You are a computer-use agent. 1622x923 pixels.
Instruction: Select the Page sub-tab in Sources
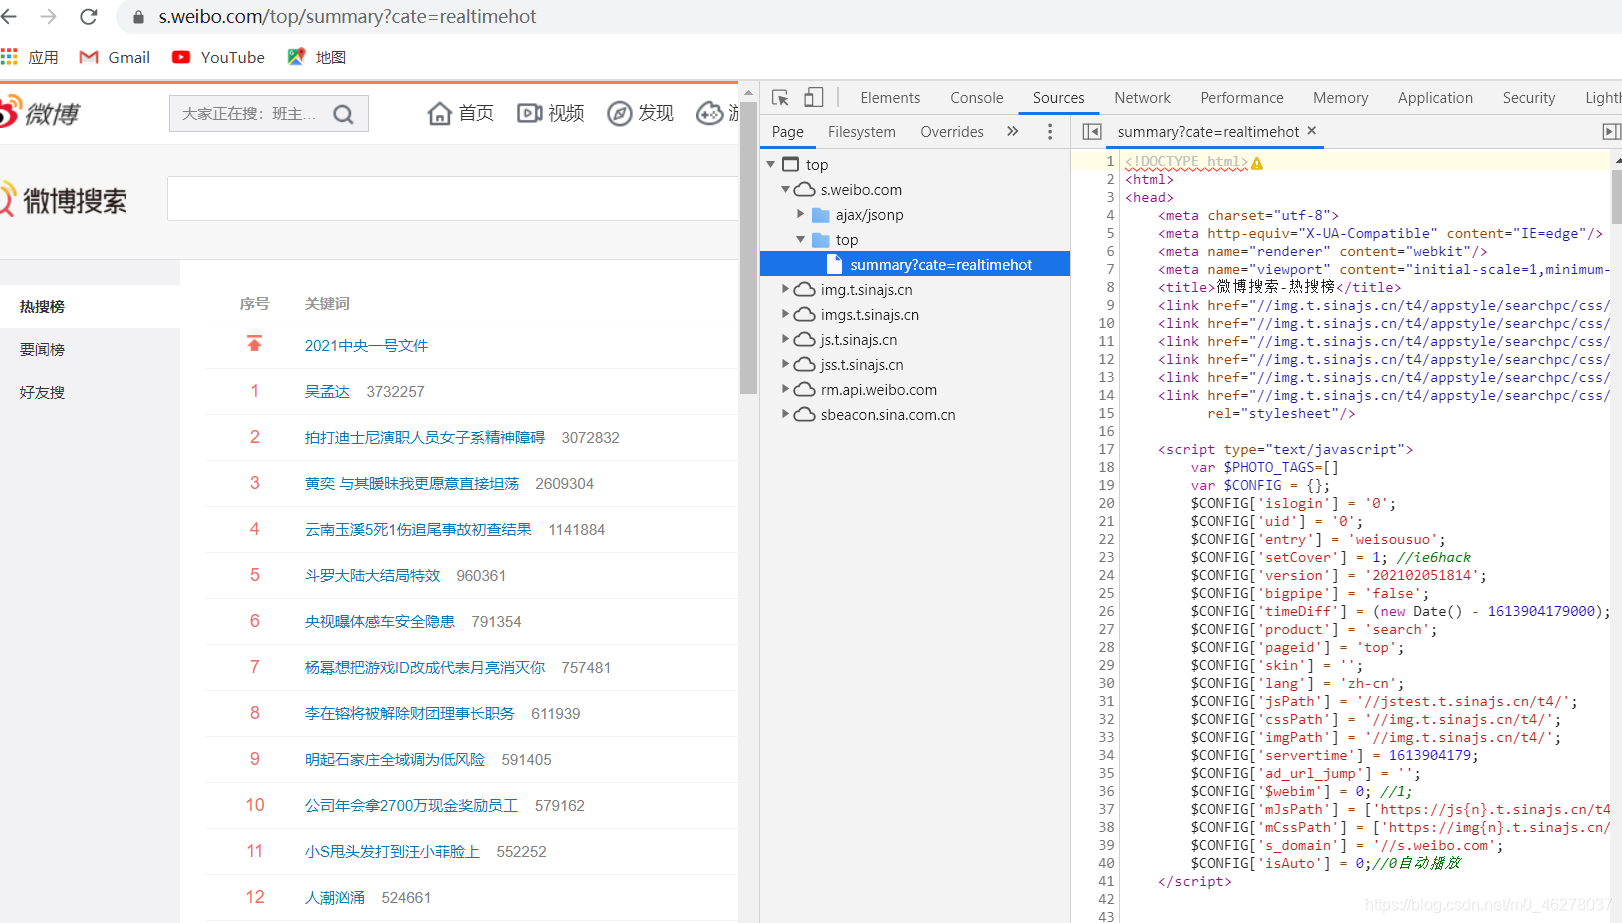[x=787, y=131]
